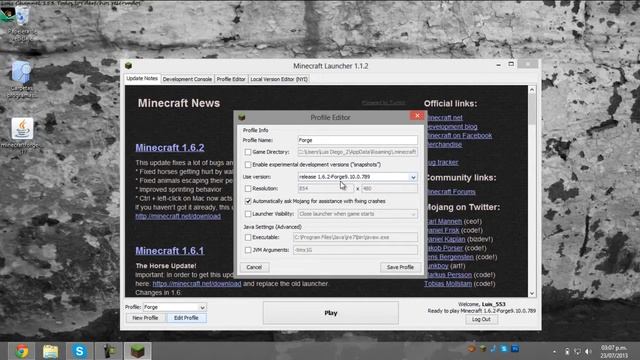Screen dimensions: 640x360
Task: Switch to the Update Notes tab
Action: point(142,78)
